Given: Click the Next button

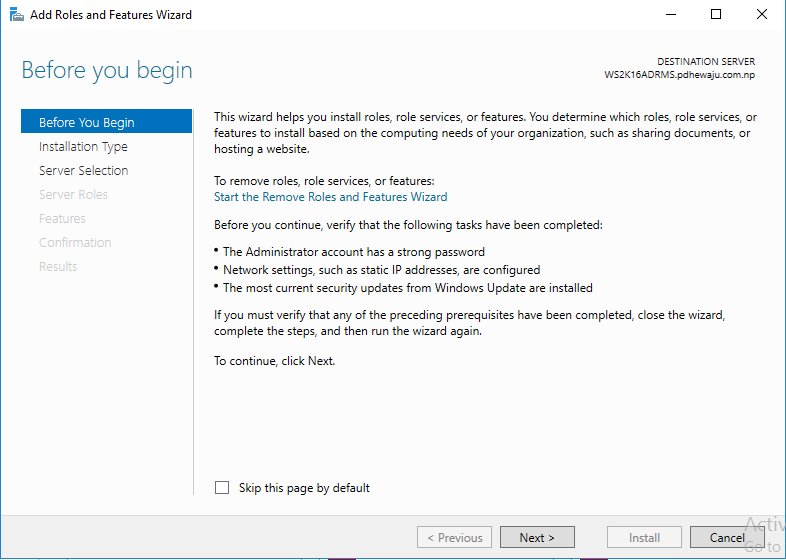Looking at the screenshot, I should pyautogui.click(x=537, y=537).
